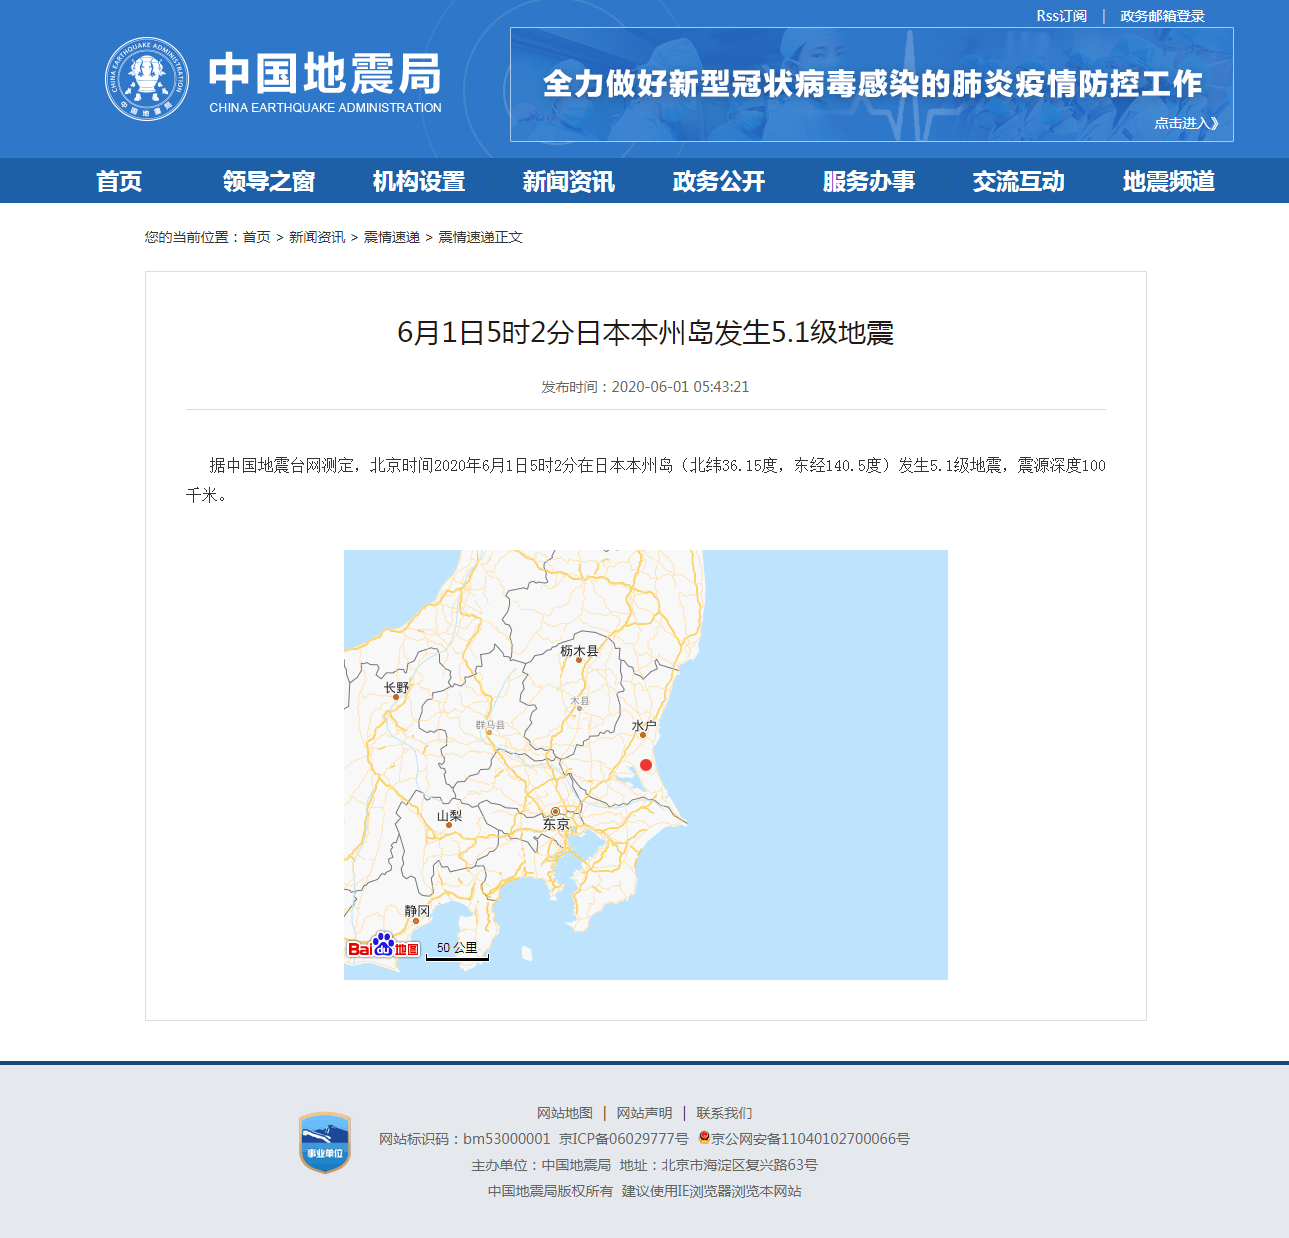Open the 政务公开 navigation menu
The image size is (1289, 1238).
tap(717, 181)
